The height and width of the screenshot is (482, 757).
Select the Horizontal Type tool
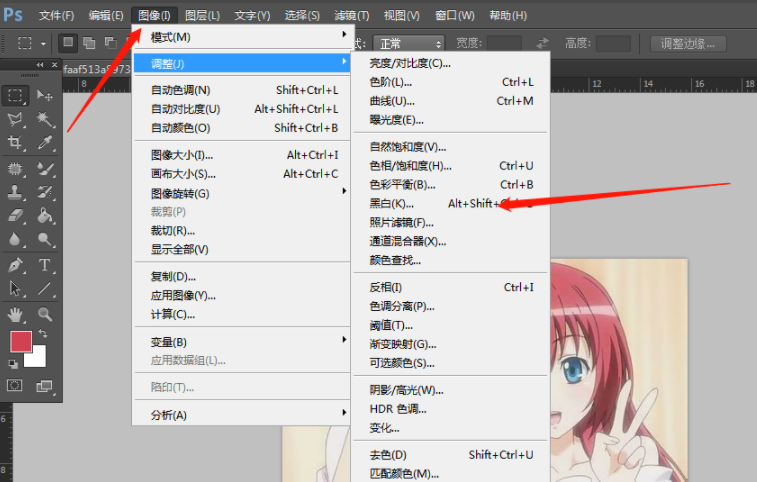45,265
